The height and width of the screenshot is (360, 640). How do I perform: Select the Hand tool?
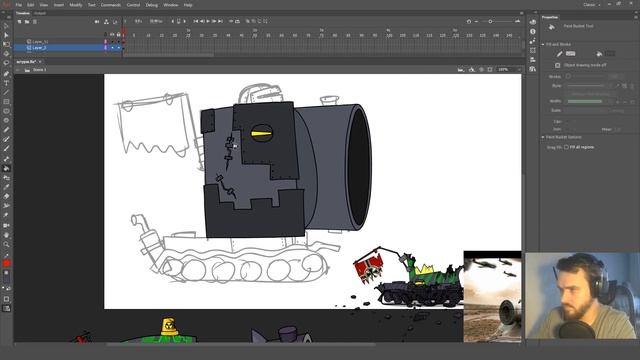point(6,235)
